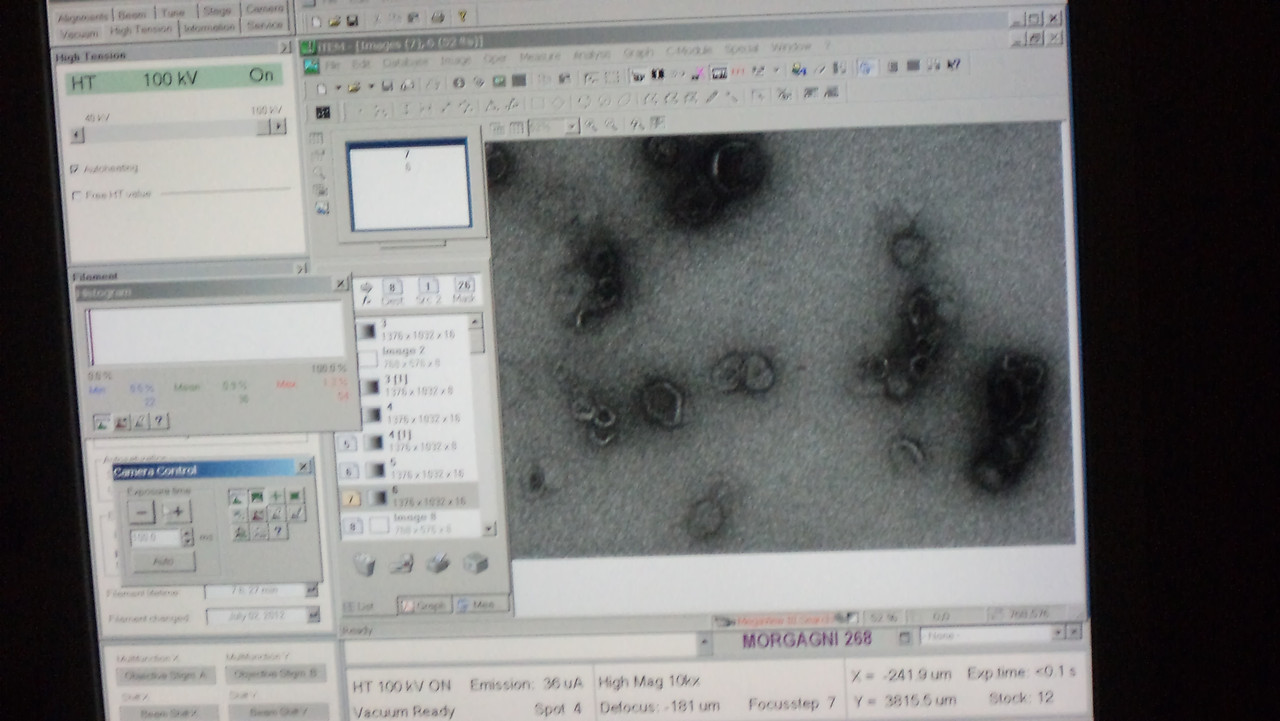Click the printer icon in the top toolbar
This screenshot has height=721, width=1280.
(x=437, y=18)
